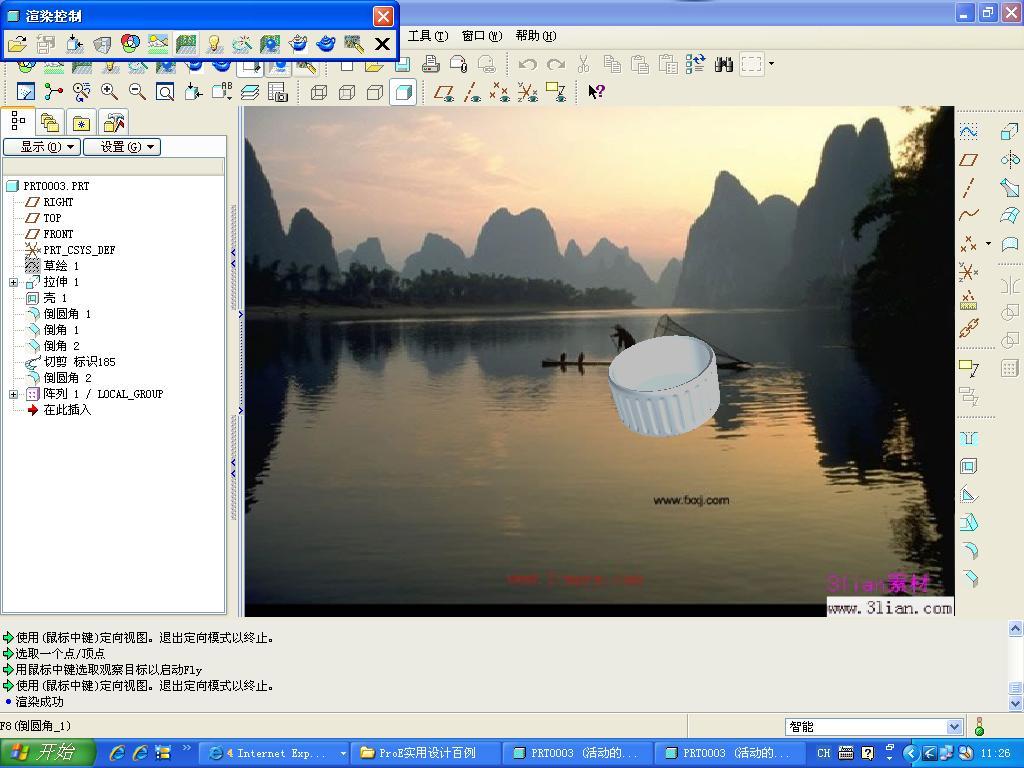1024x768 pixels.
Task: Open the layers icon in toolbar
Action: [x=249, y=92]
